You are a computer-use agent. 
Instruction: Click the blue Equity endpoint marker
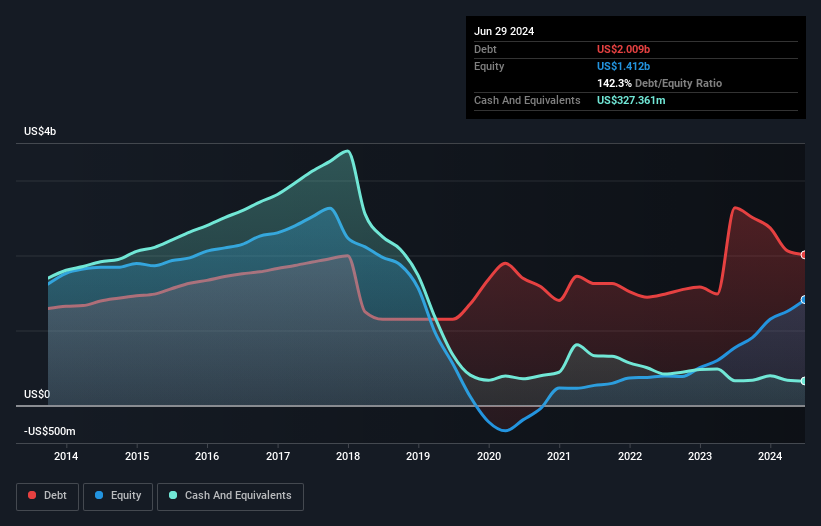pyautogui.click(x=804, y=300)
